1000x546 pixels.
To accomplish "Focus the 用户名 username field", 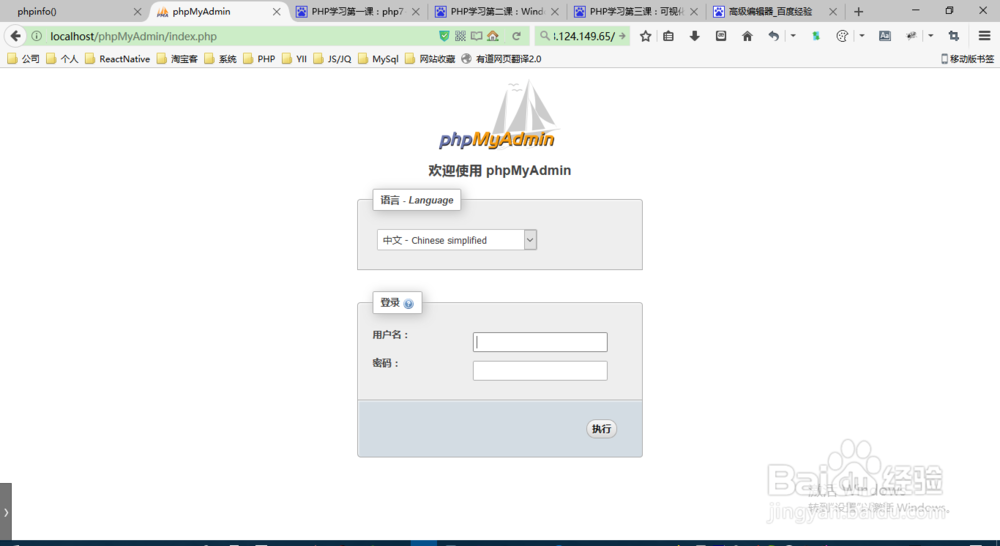I will (x=540, y=342).
